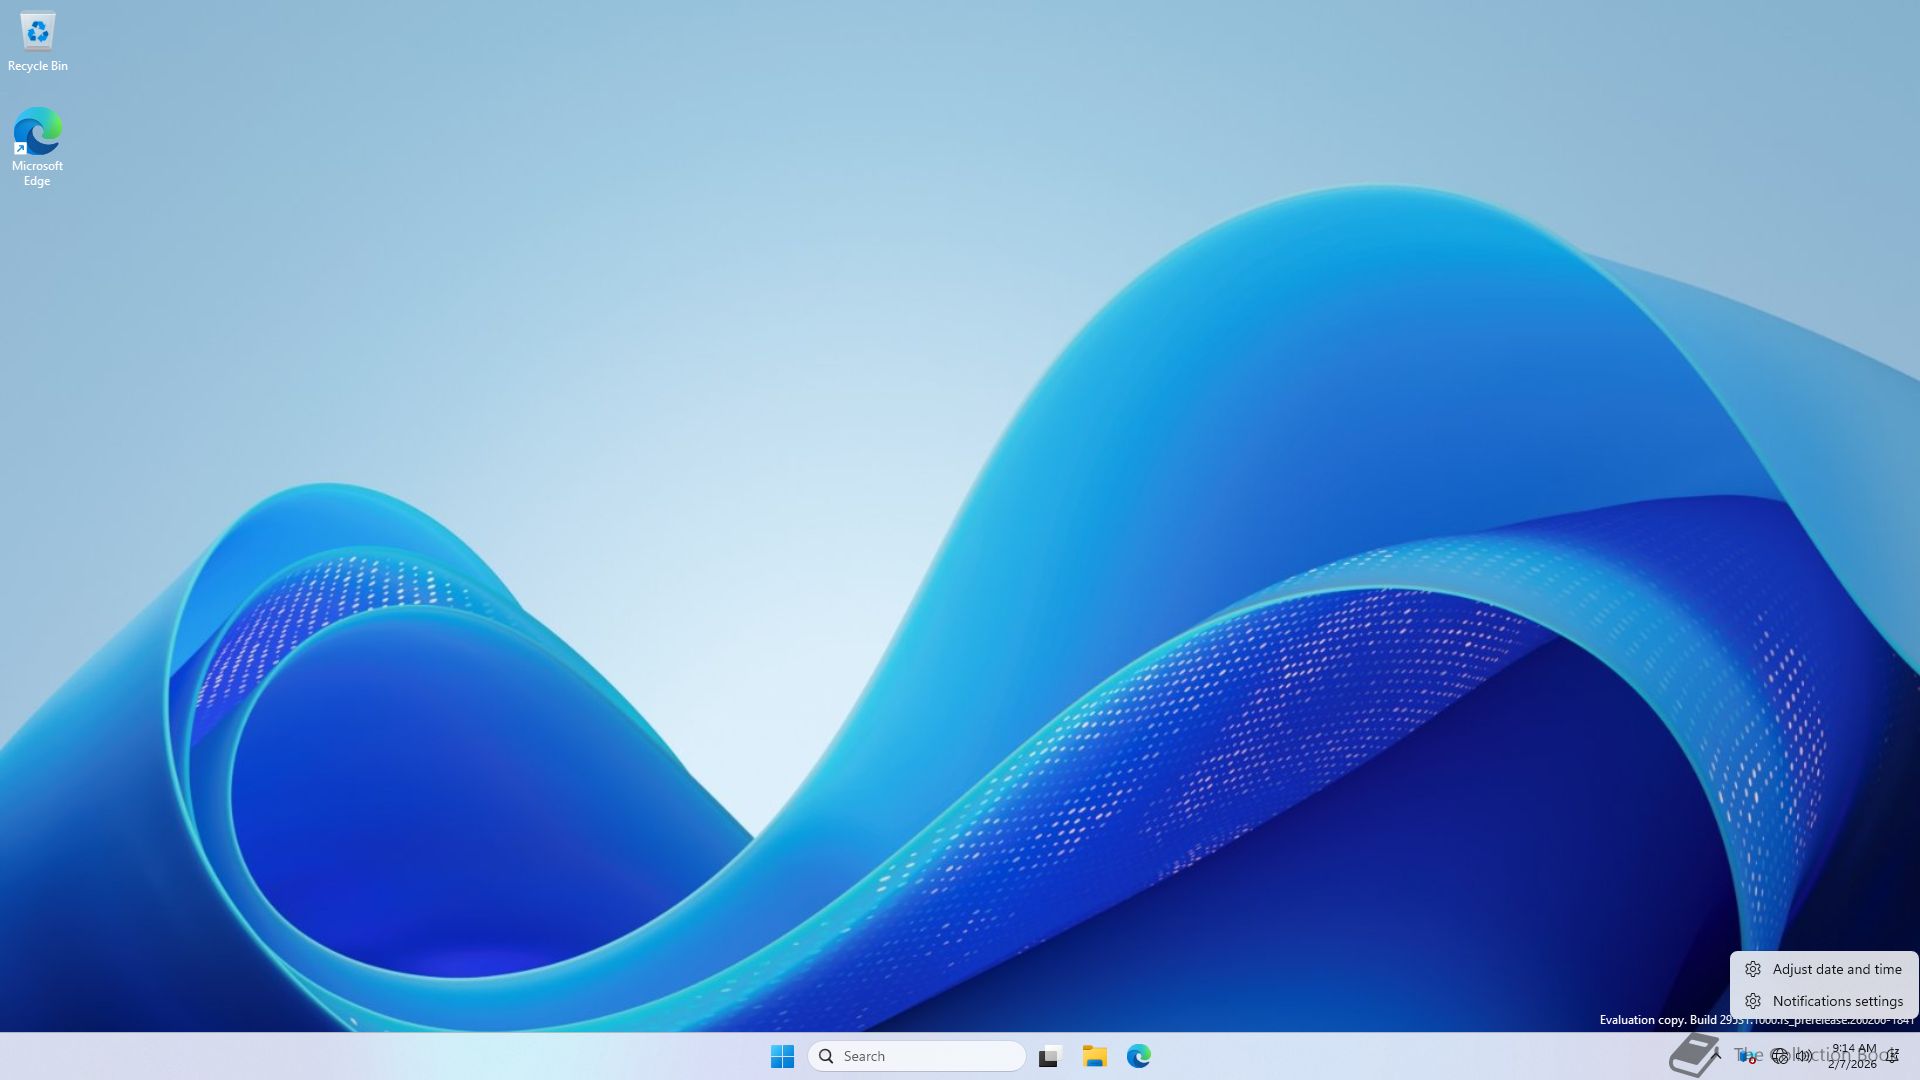
Task: Choose Notifications settings from context menu
Action: [x=1837, y=1001]
